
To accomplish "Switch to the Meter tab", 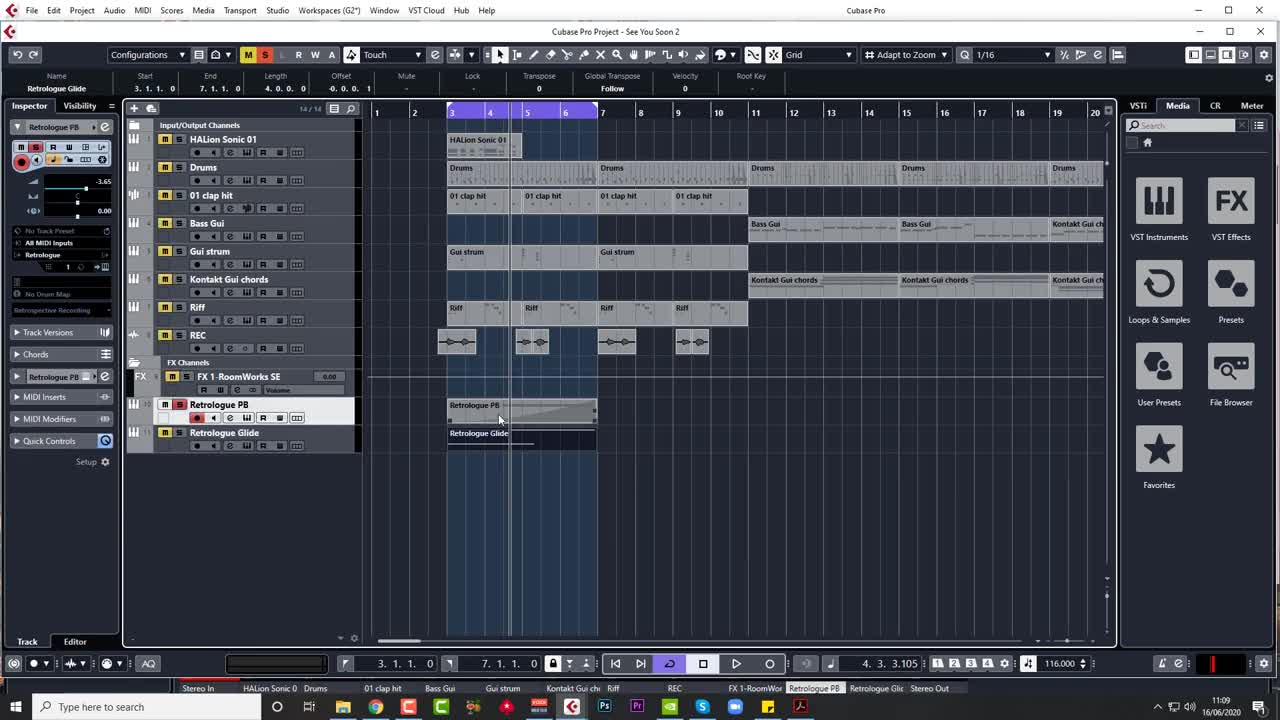I will 1252,106.
